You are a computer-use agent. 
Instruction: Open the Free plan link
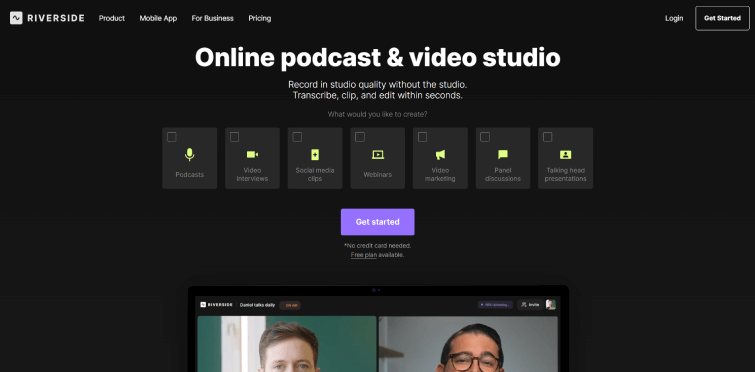point(364,255)
